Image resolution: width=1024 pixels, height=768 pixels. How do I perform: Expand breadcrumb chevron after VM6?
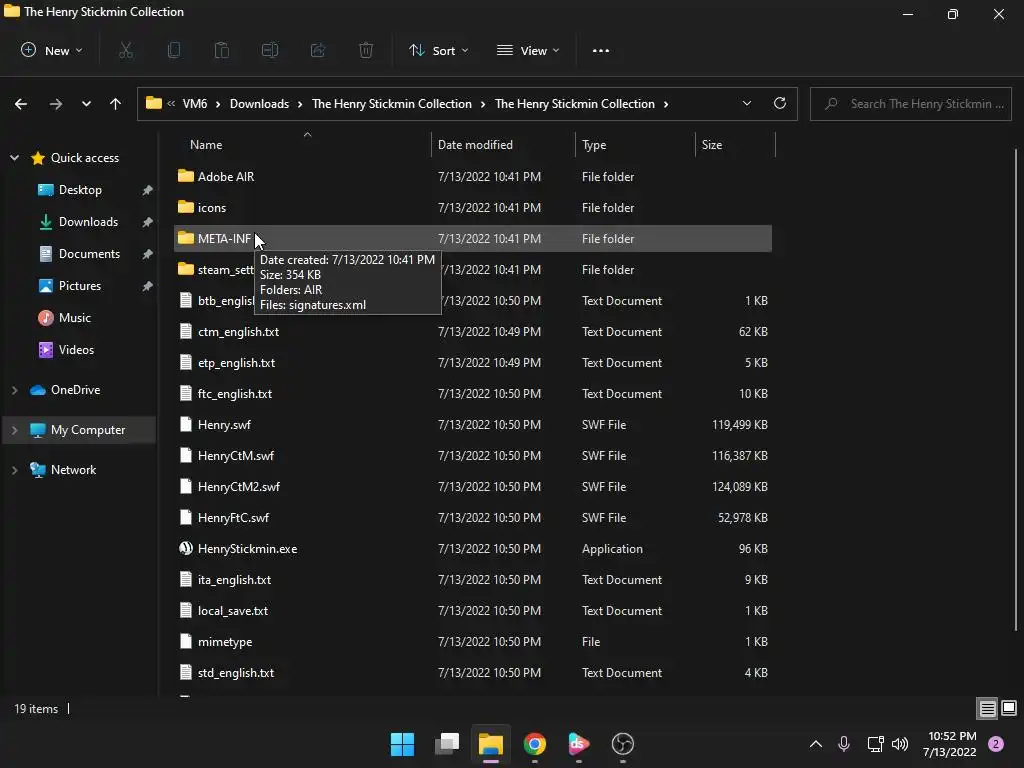tap(217, 104)
